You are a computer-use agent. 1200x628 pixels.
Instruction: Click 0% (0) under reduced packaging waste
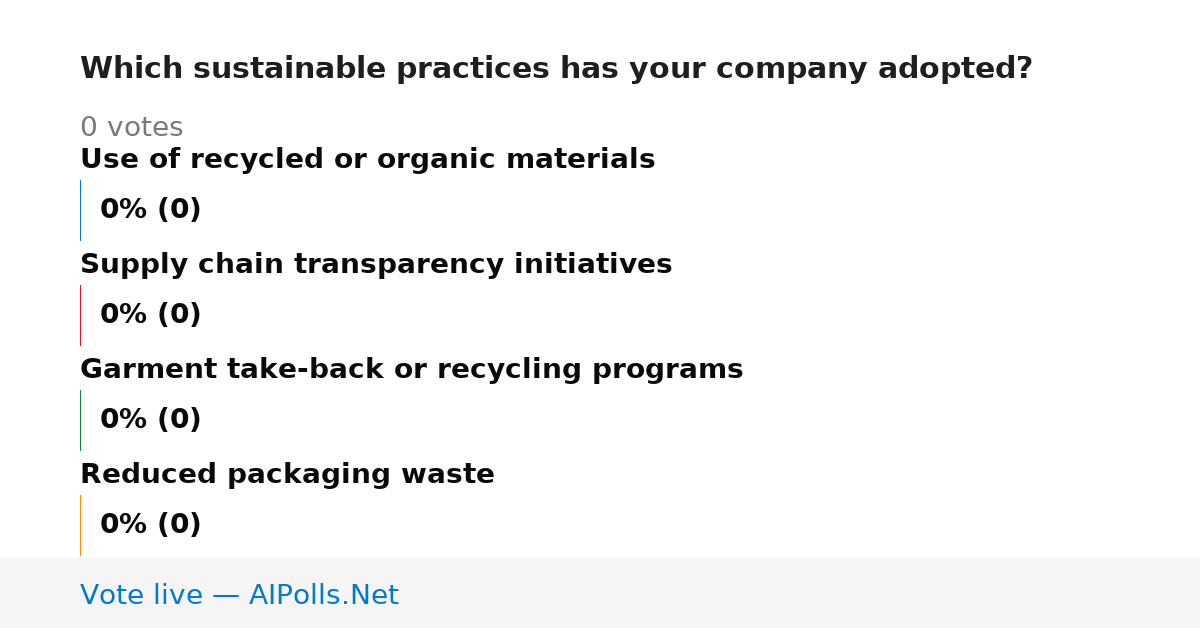pos(150,525)
